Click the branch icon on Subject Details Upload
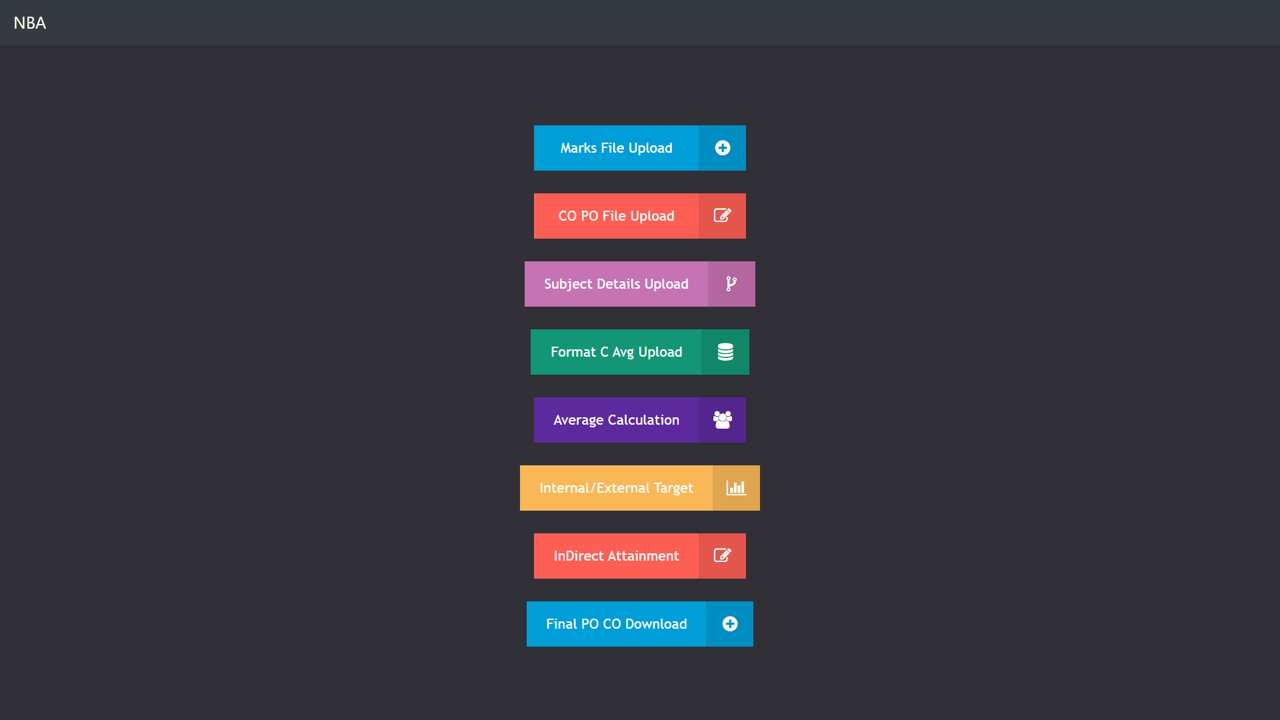 click(731, 284)
